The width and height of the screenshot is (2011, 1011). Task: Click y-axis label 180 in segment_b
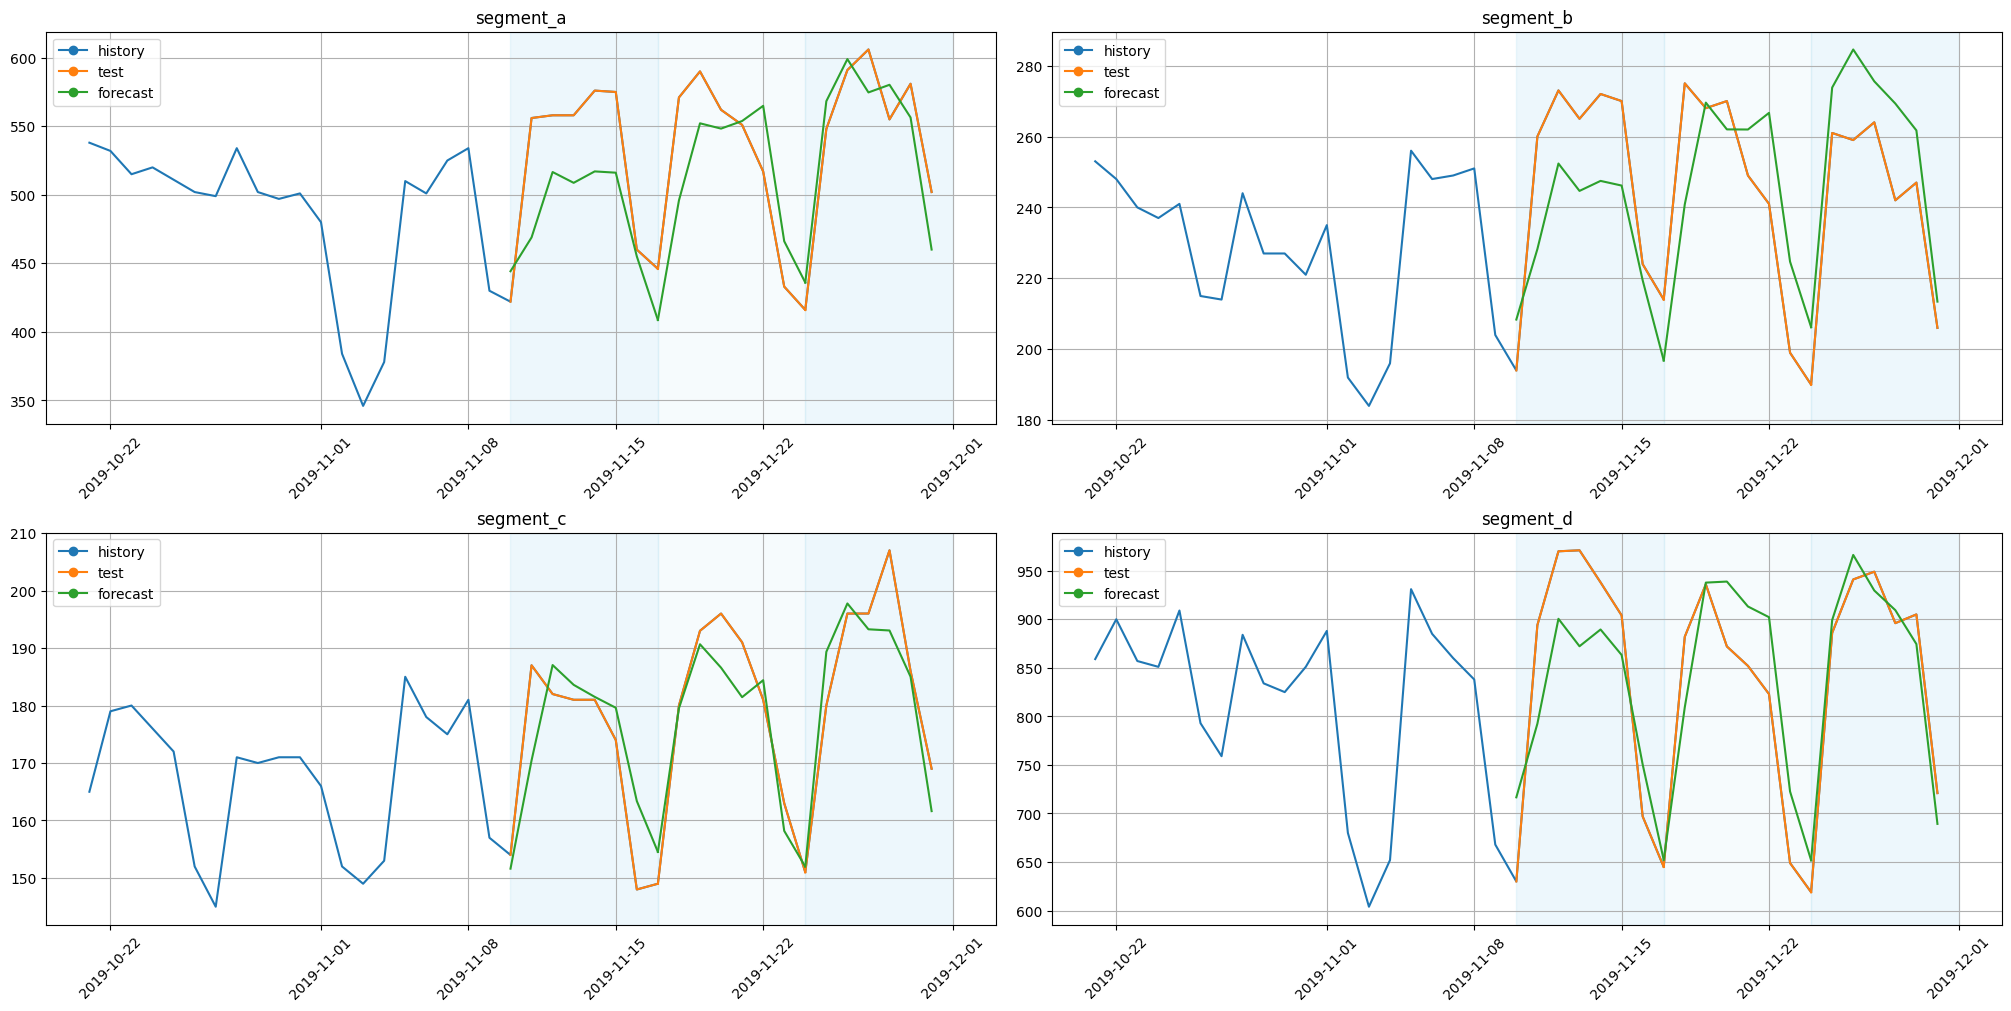[1031, 421]
